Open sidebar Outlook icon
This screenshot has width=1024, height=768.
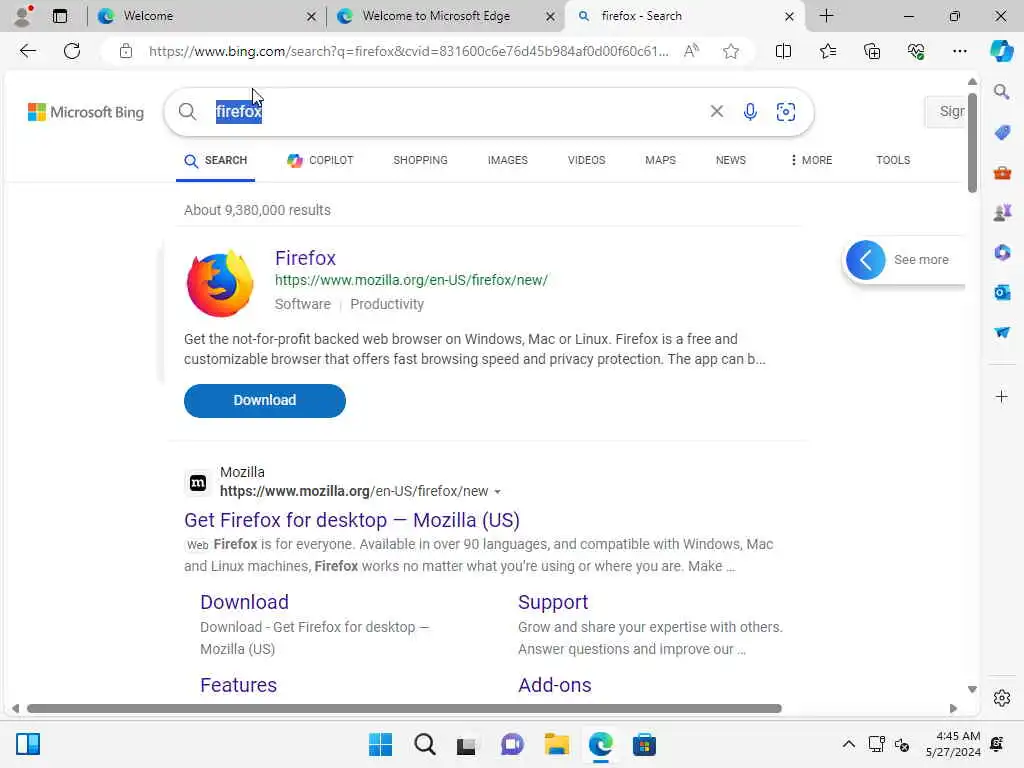(1002, 293)
